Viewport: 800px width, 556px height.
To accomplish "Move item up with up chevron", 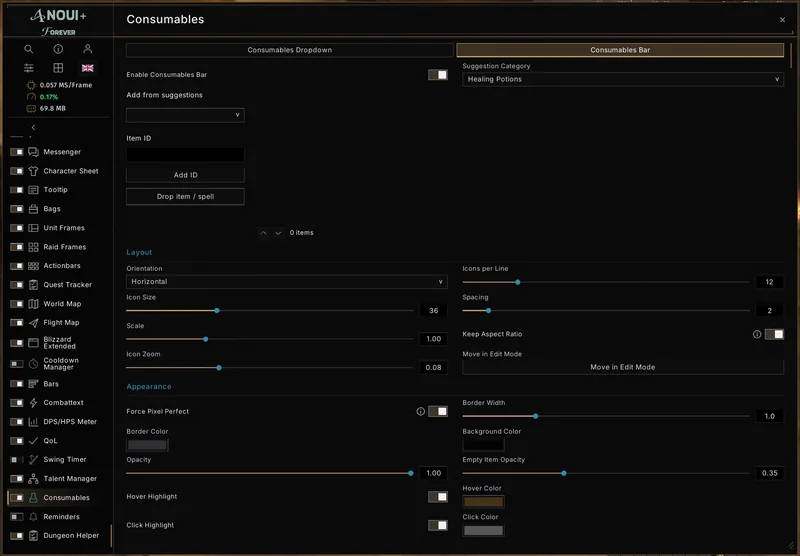I will 263,233.
